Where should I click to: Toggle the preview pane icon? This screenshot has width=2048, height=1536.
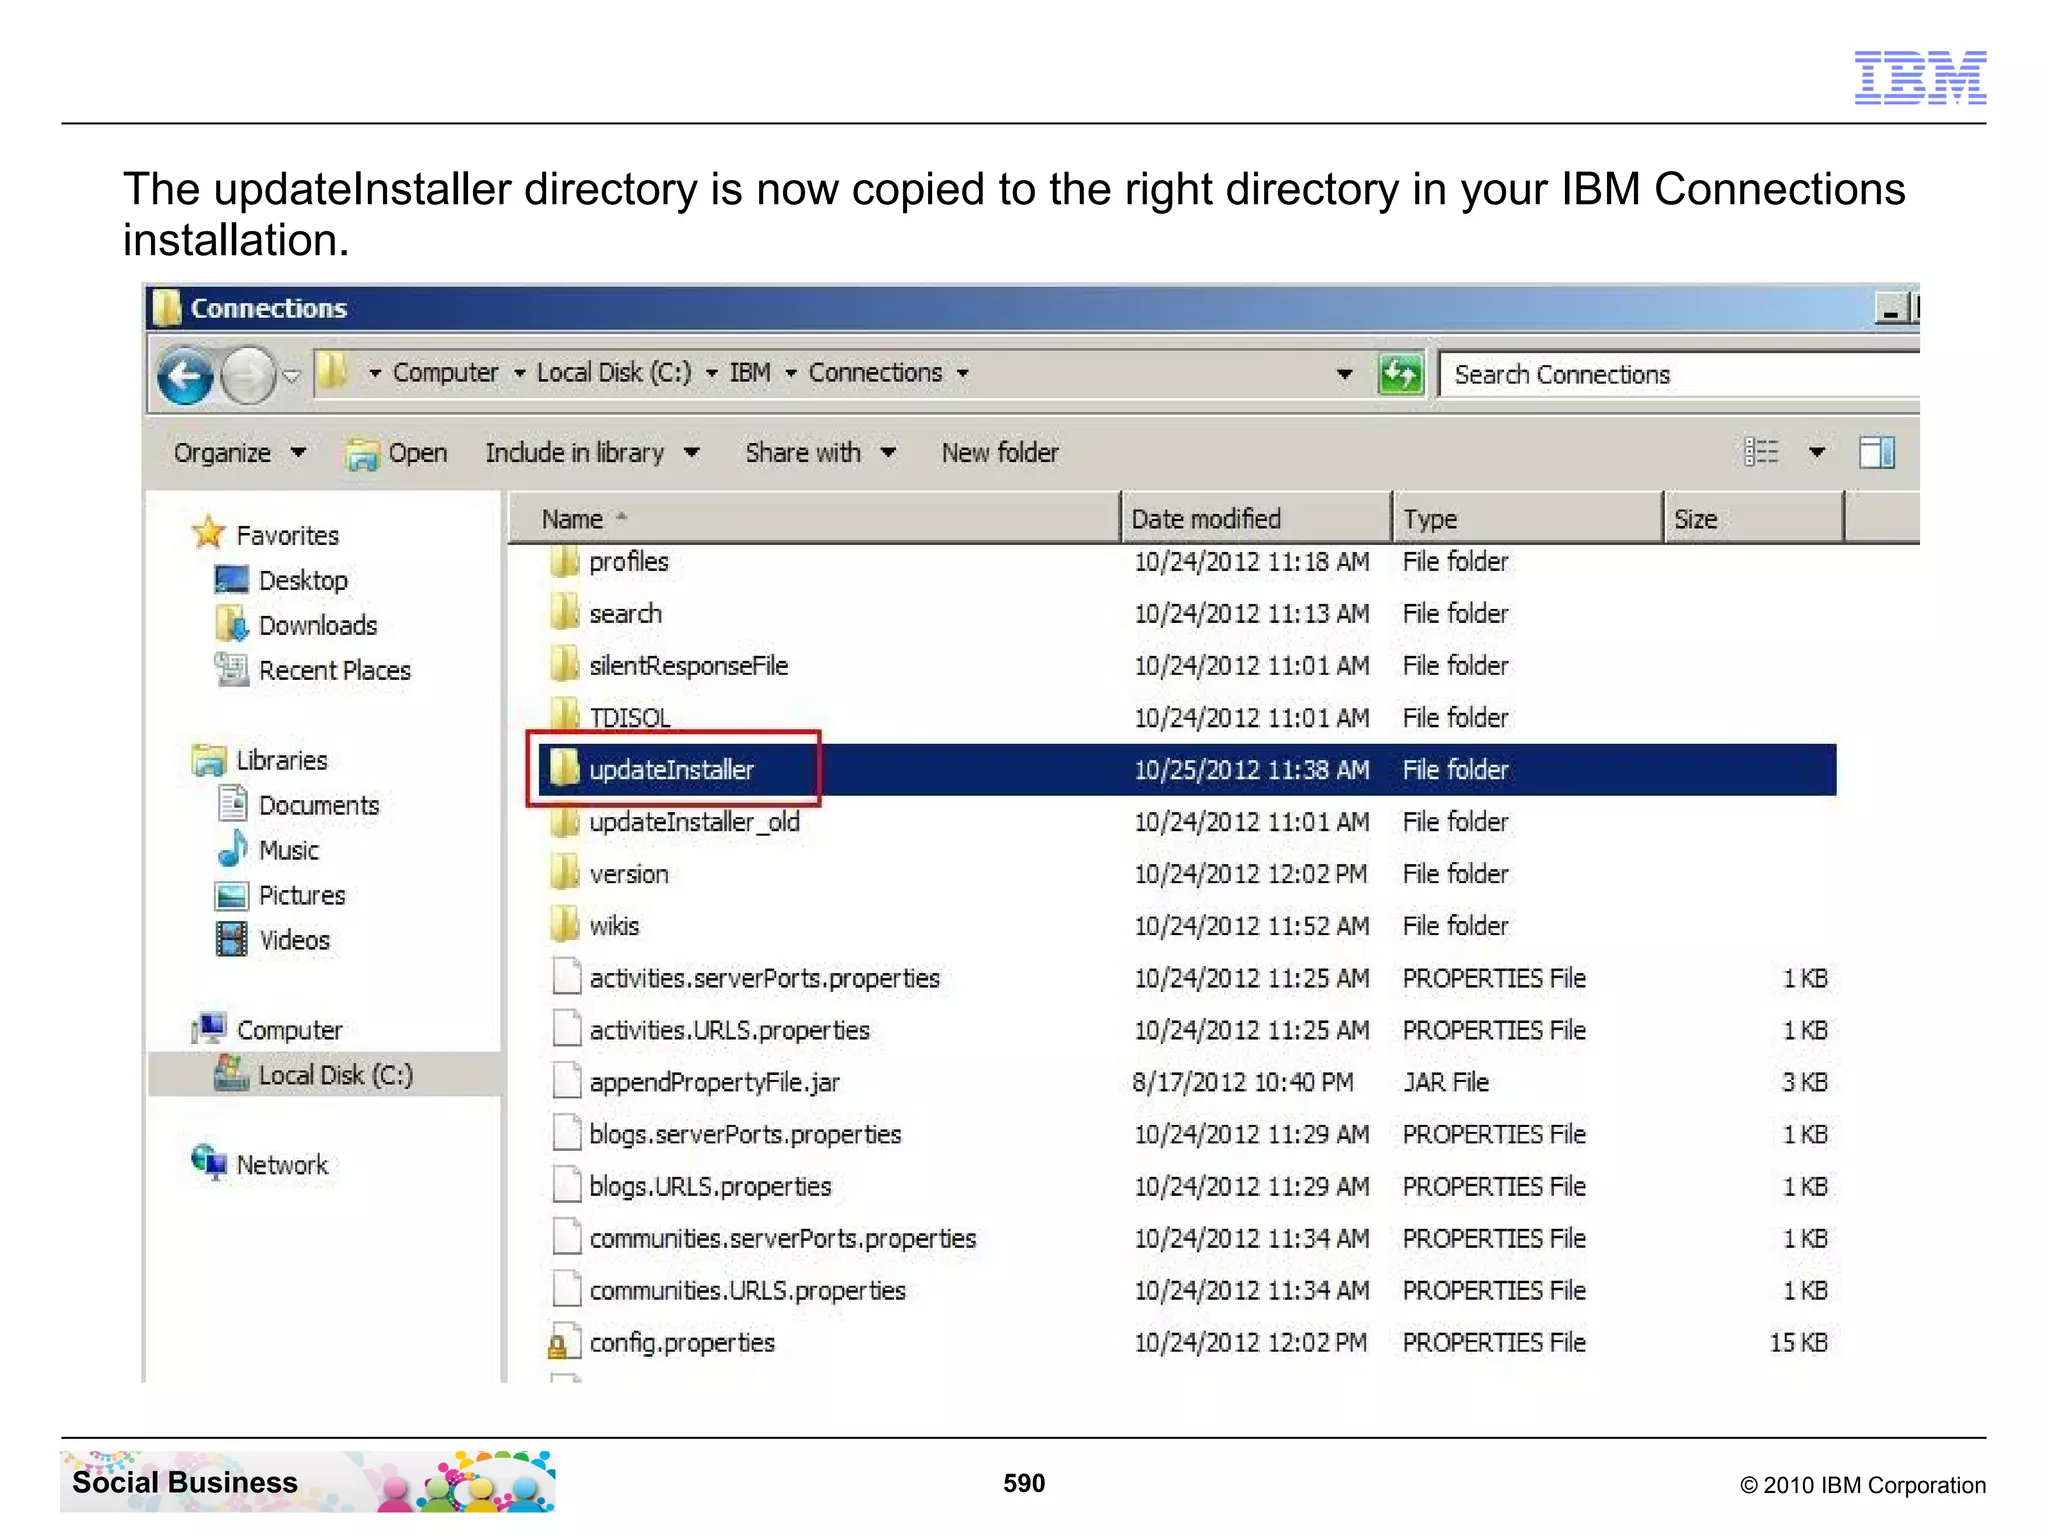[x=1877, y=453]
